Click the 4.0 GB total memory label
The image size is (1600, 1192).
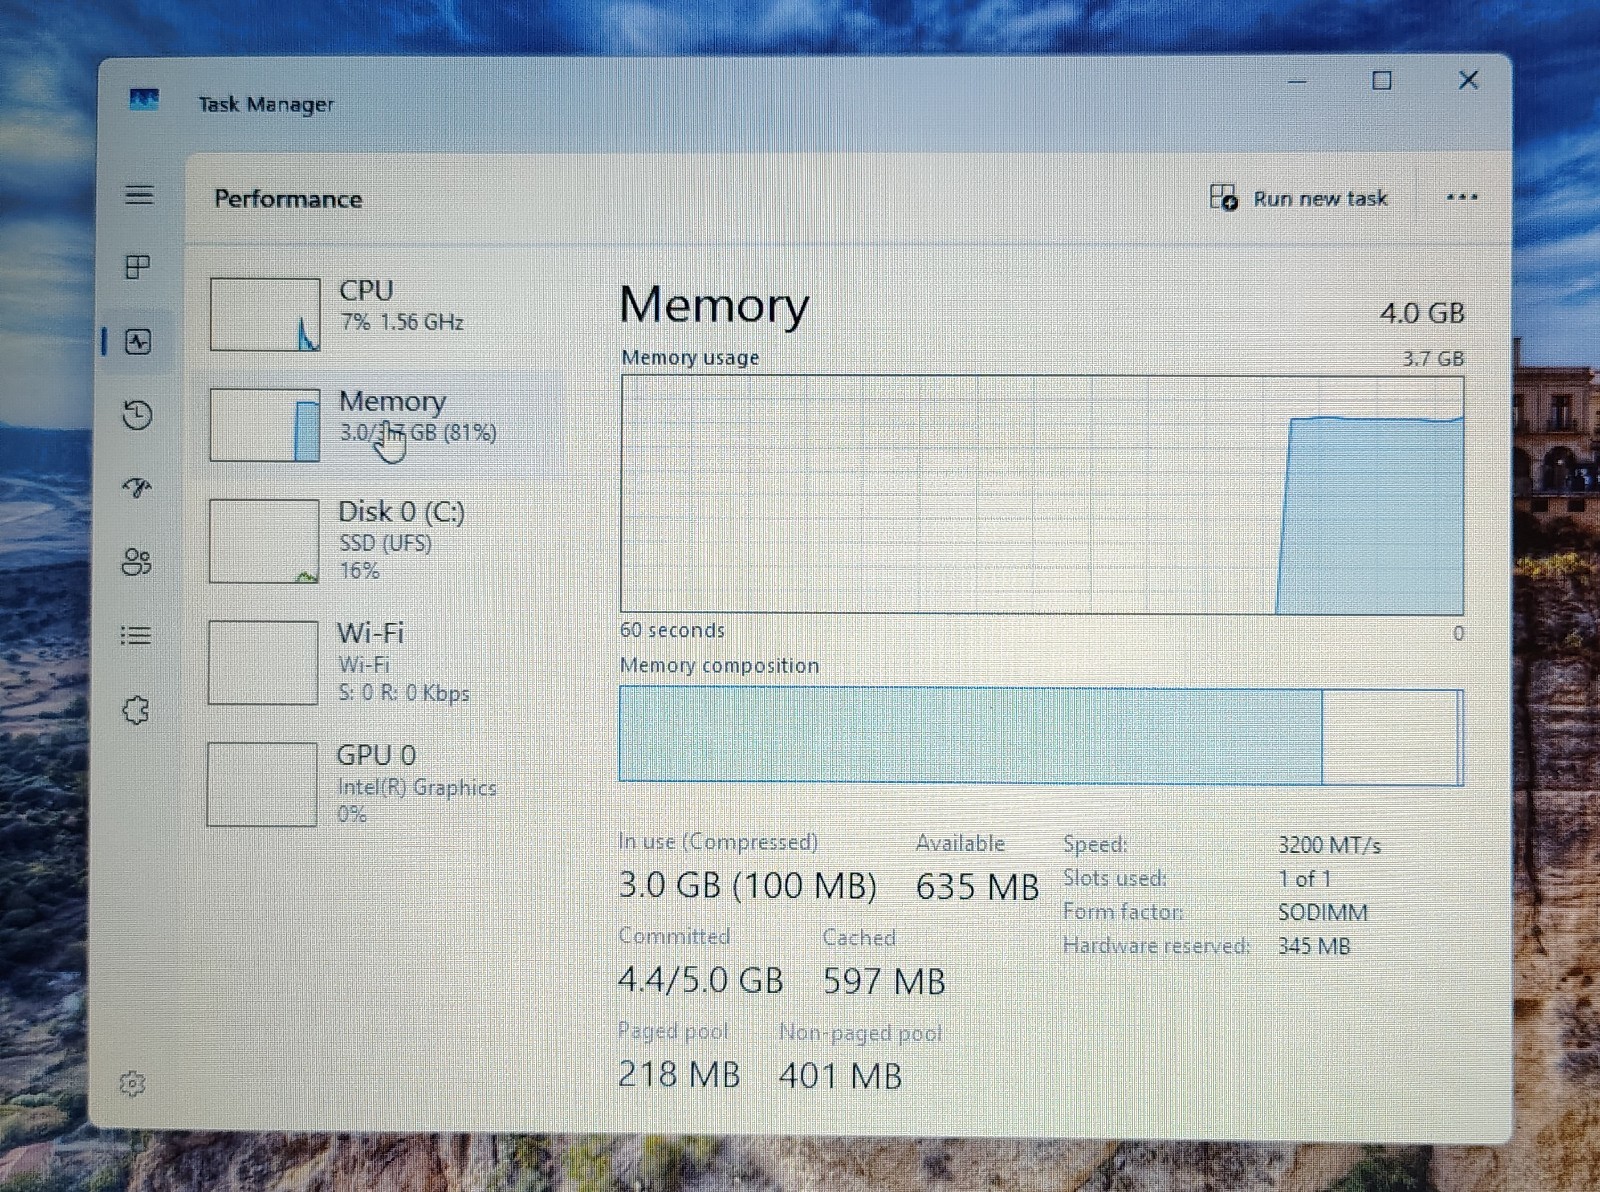(x=1422, y=313)
